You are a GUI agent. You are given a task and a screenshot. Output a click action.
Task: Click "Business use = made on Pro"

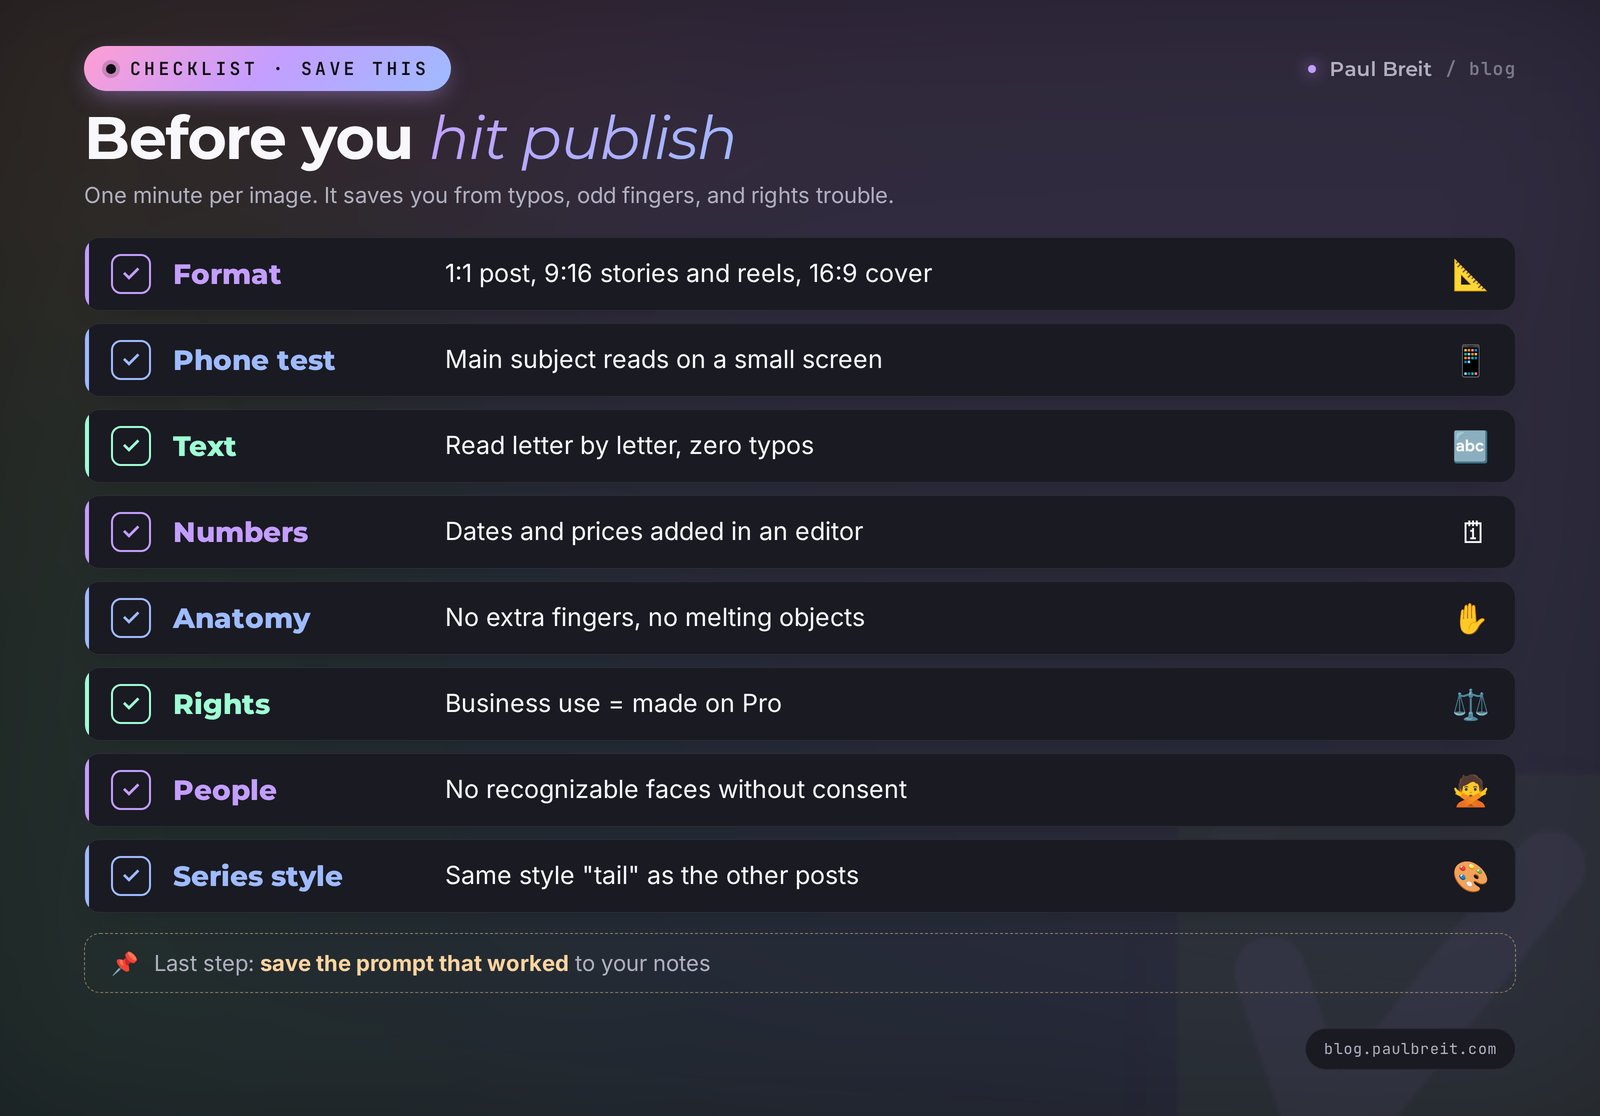[613, 704]
